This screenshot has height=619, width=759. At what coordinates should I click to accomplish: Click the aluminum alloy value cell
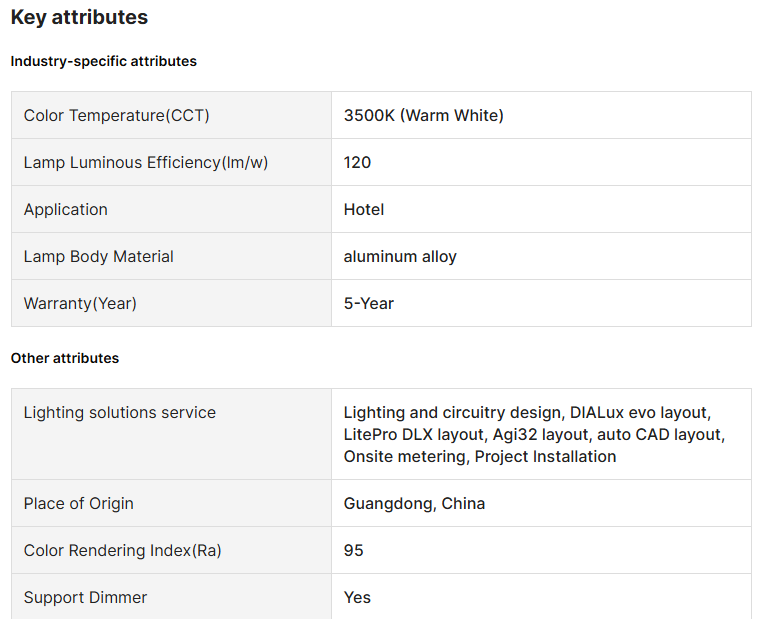pos(400,257)
